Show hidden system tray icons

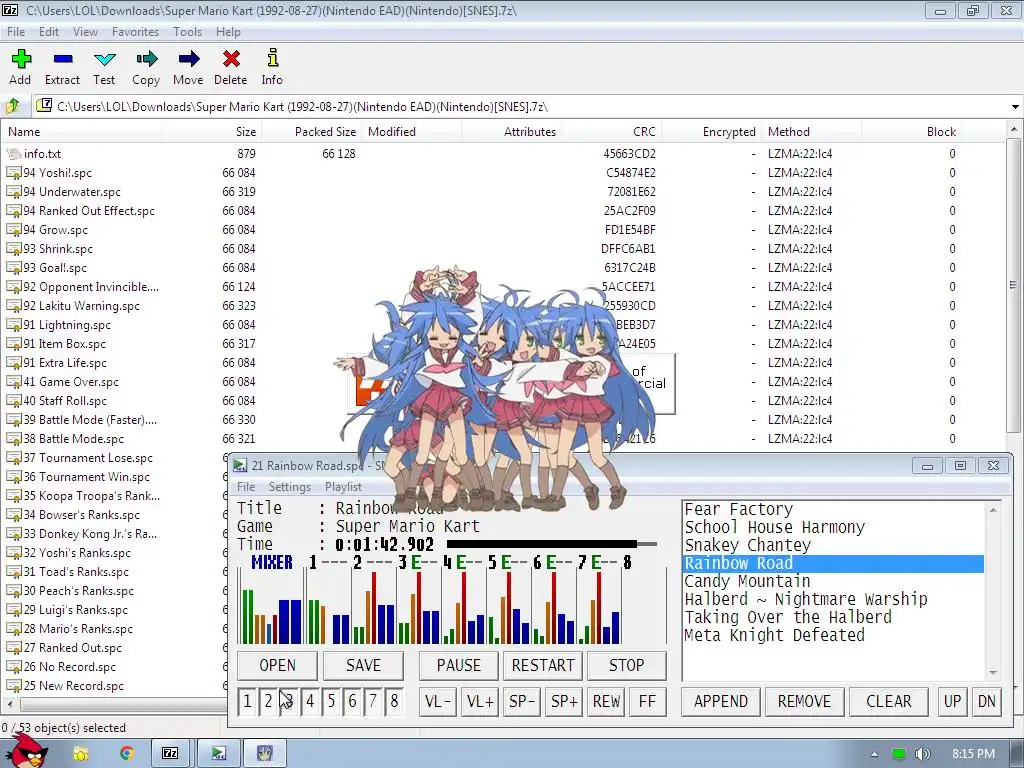[x=874, y=754]
